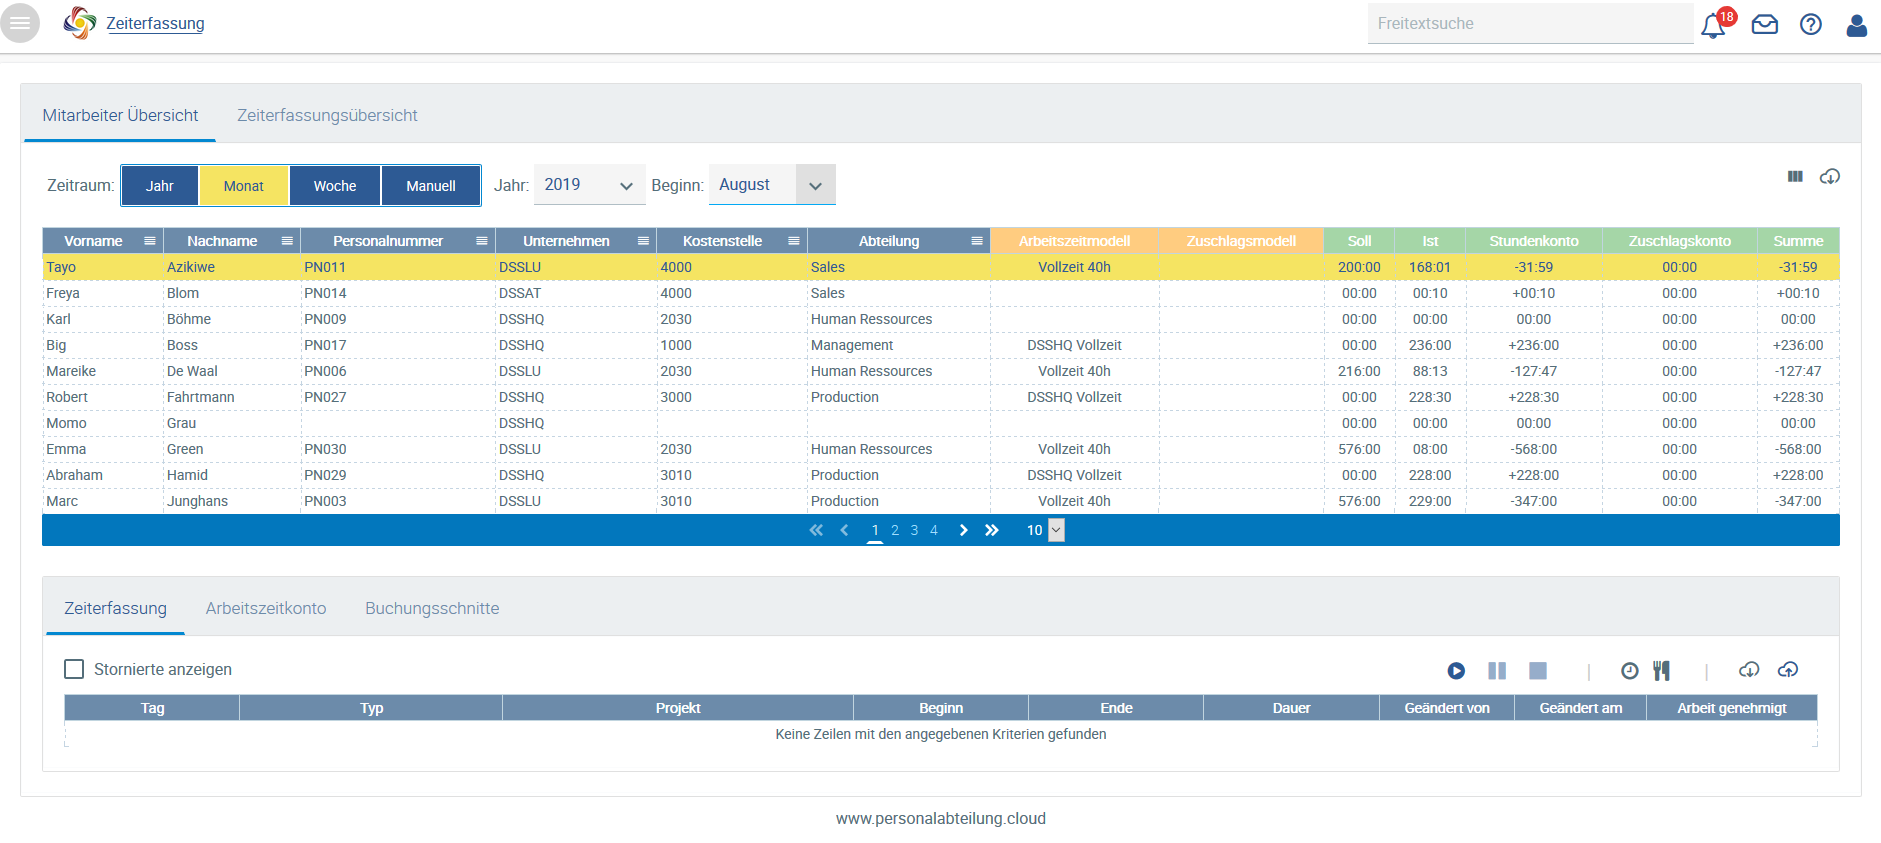The image size is (1881, 843).
Task: Switch to Zeiterfassungsübersicht tab
Action: click(327, 115)
